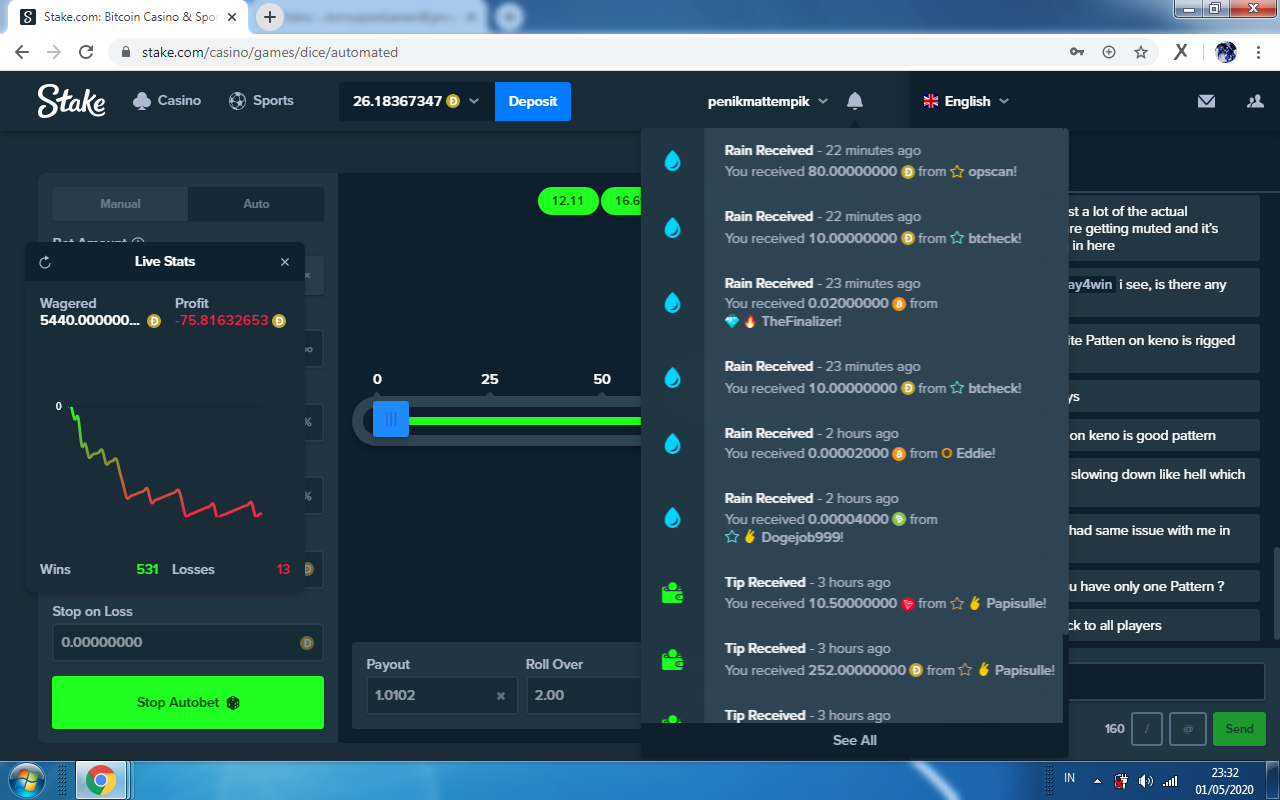Click the Roll Over input field

tap(583, 695)
